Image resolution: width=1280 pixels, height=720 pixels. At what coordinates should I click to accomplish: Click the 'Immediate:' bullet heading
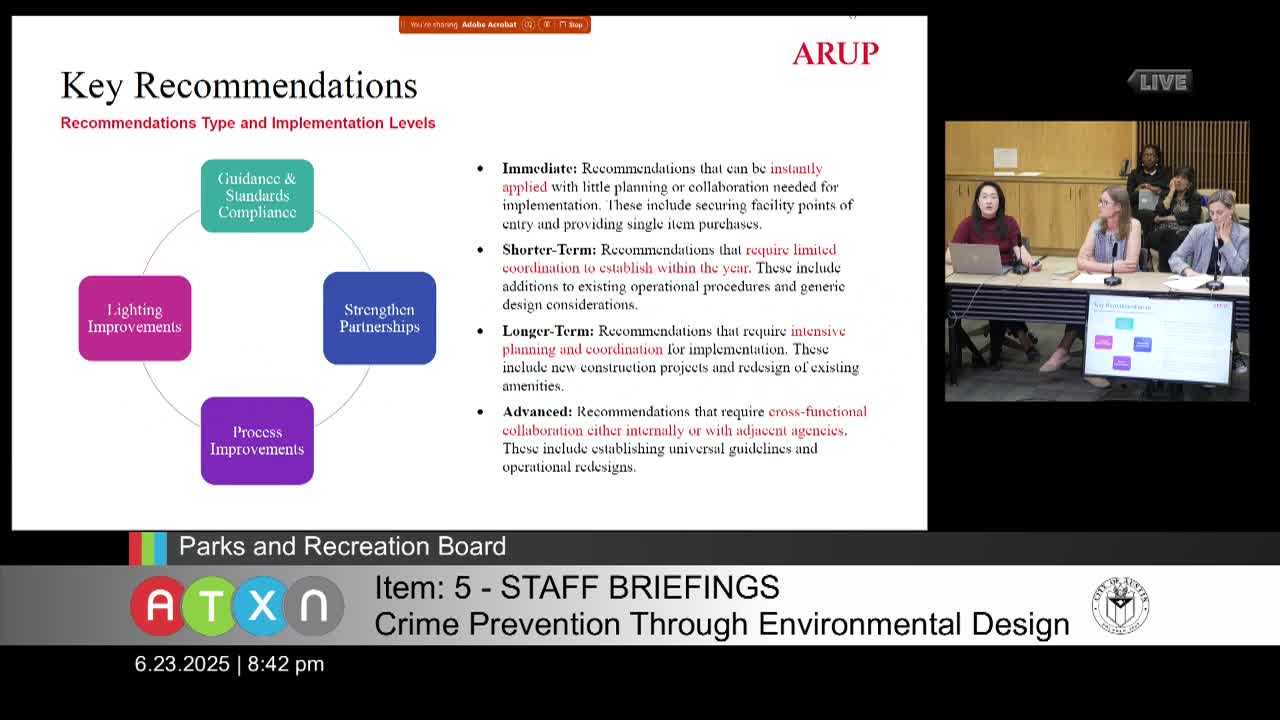pyautogui.click(x=540, y=168)
